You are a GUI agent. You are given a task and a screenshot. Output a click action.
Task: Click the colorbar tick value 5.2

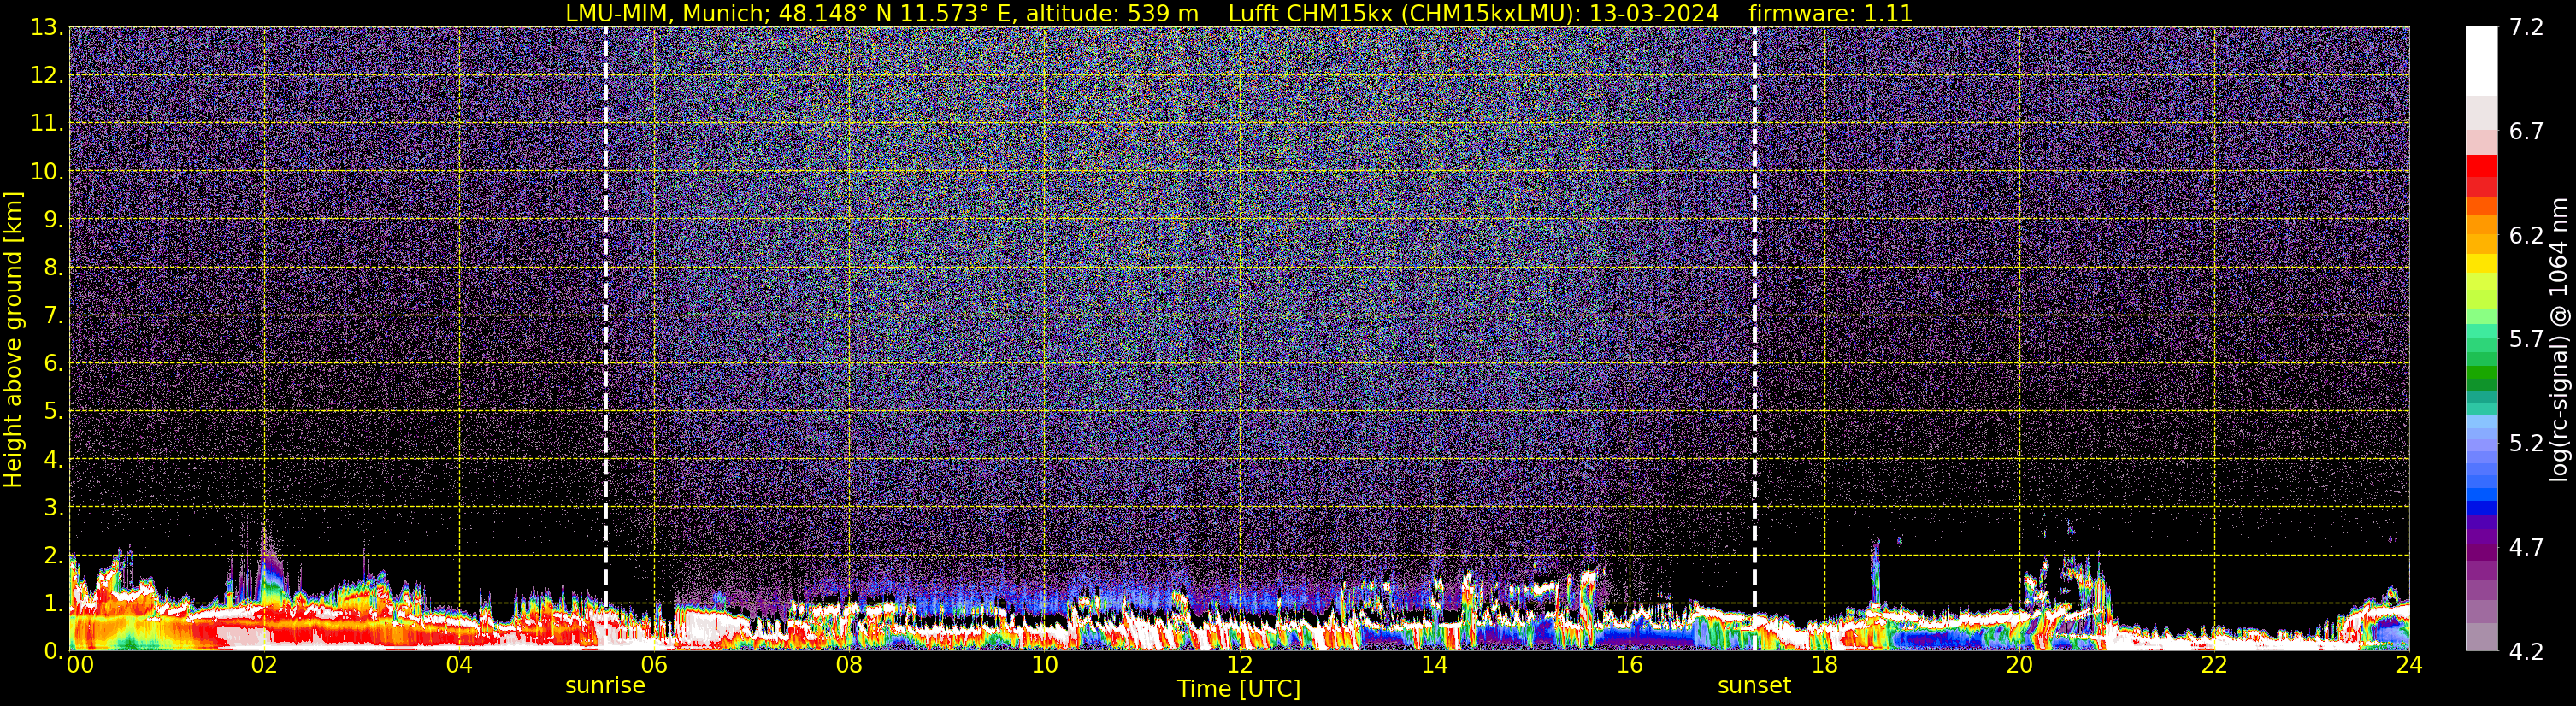[2526, 443]
